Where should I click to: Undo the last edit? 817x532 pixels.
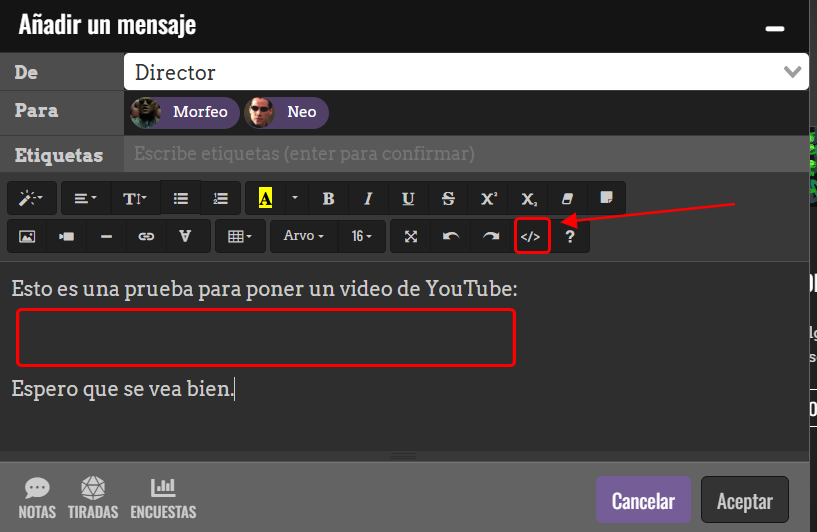point(451,237)
